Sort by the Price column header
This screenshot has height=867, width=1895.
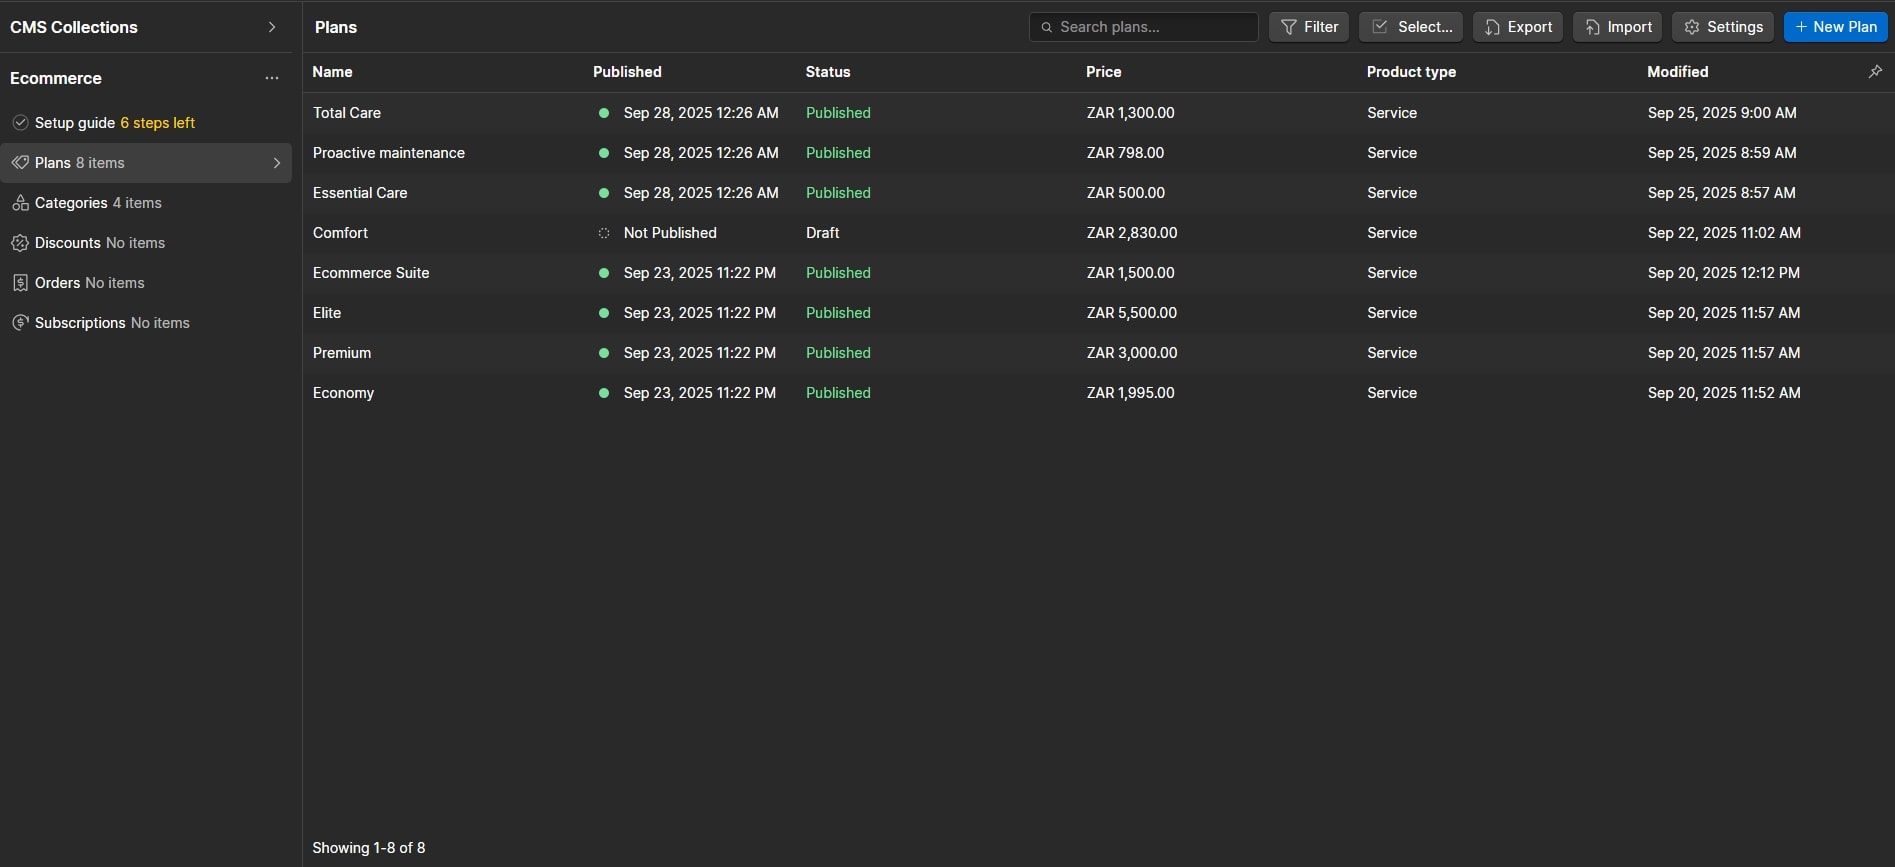(x=1104, y=72)
